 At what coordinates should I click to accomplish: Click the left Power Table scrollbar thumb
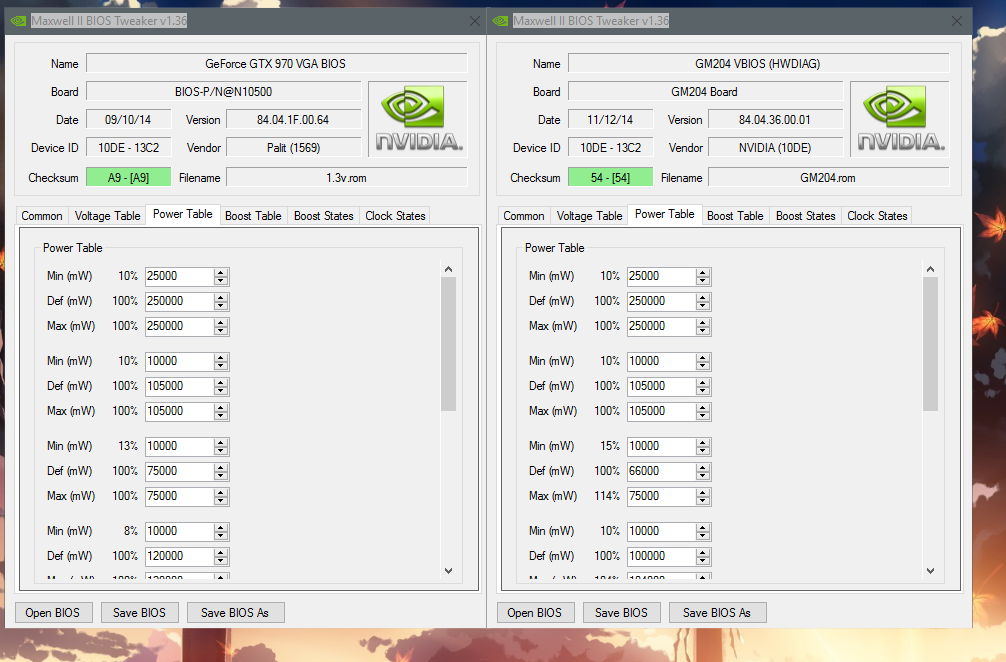[448, 344]
